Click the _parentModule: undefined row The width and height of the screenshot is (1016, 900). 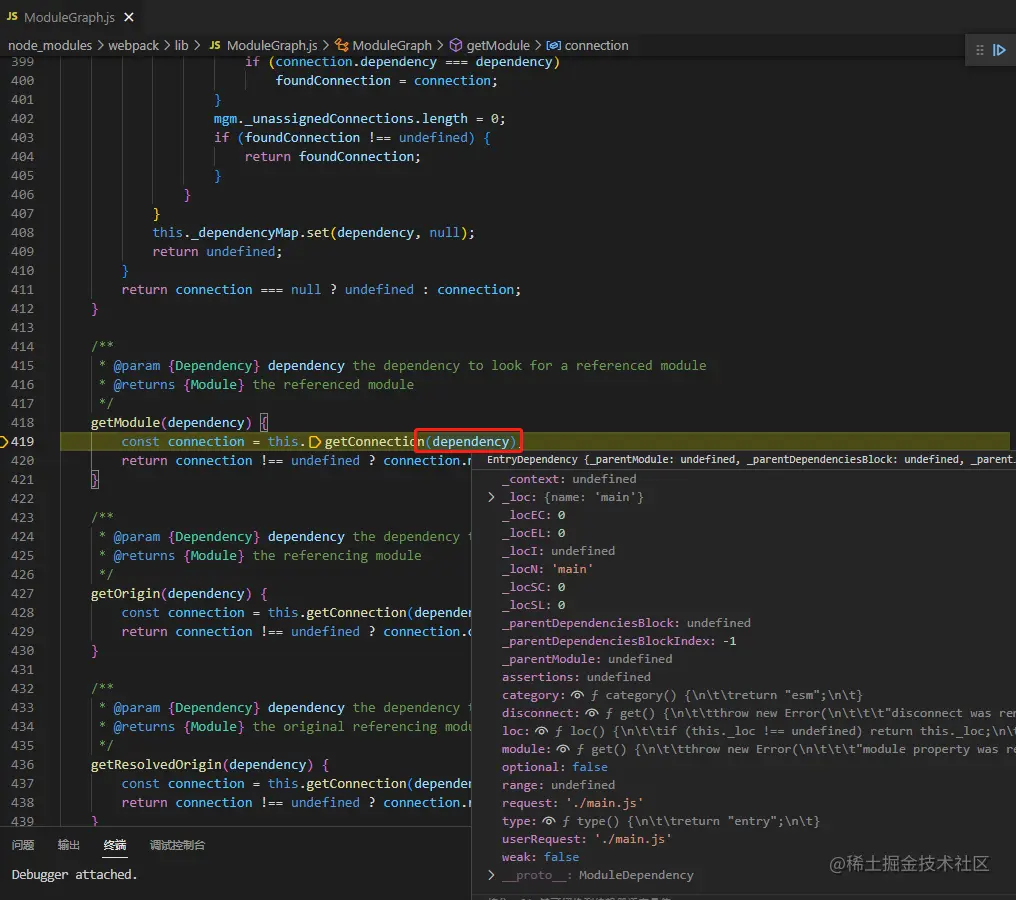tap(586, 659)
